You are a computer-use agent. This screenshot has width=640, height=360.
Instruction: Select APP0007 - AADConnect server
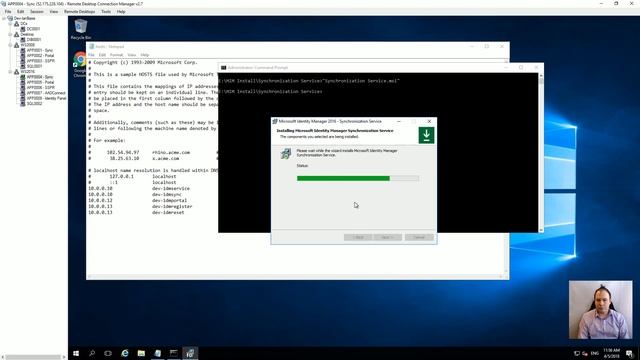coord(46,93)
